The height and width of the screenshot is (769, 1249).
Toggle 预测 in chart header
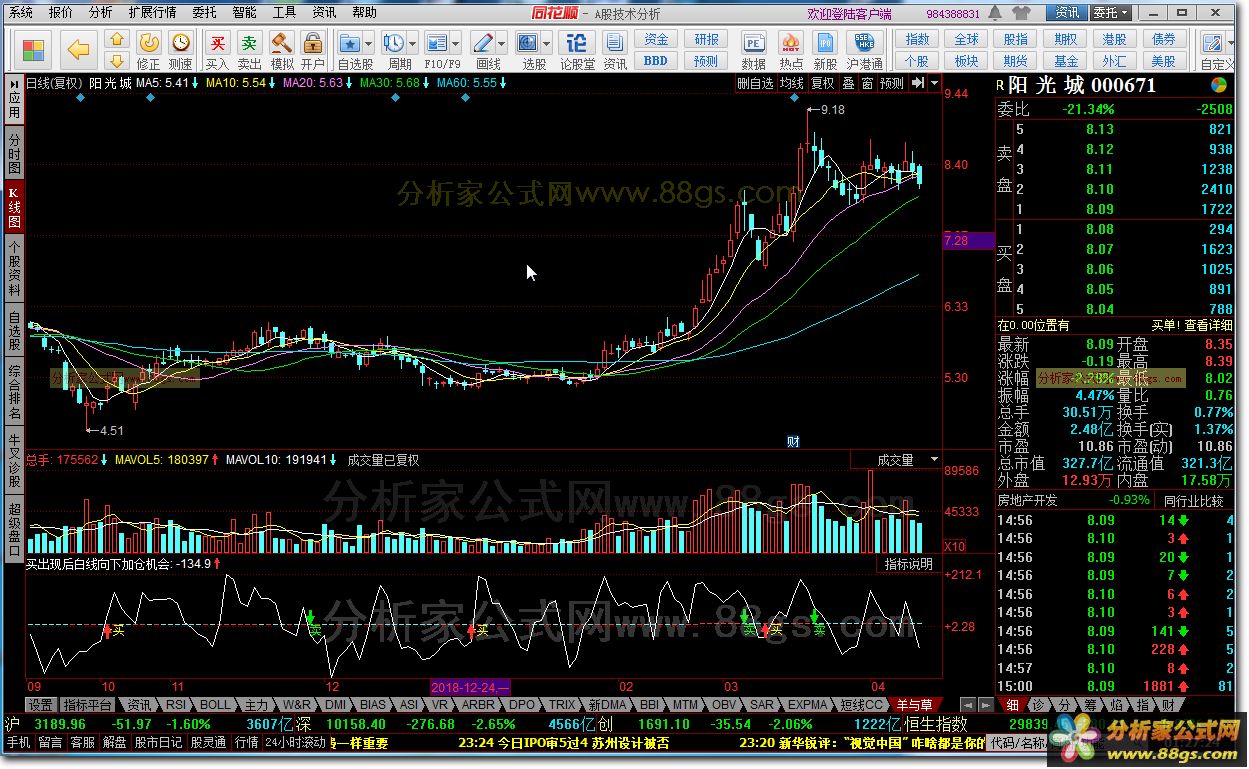891,84
